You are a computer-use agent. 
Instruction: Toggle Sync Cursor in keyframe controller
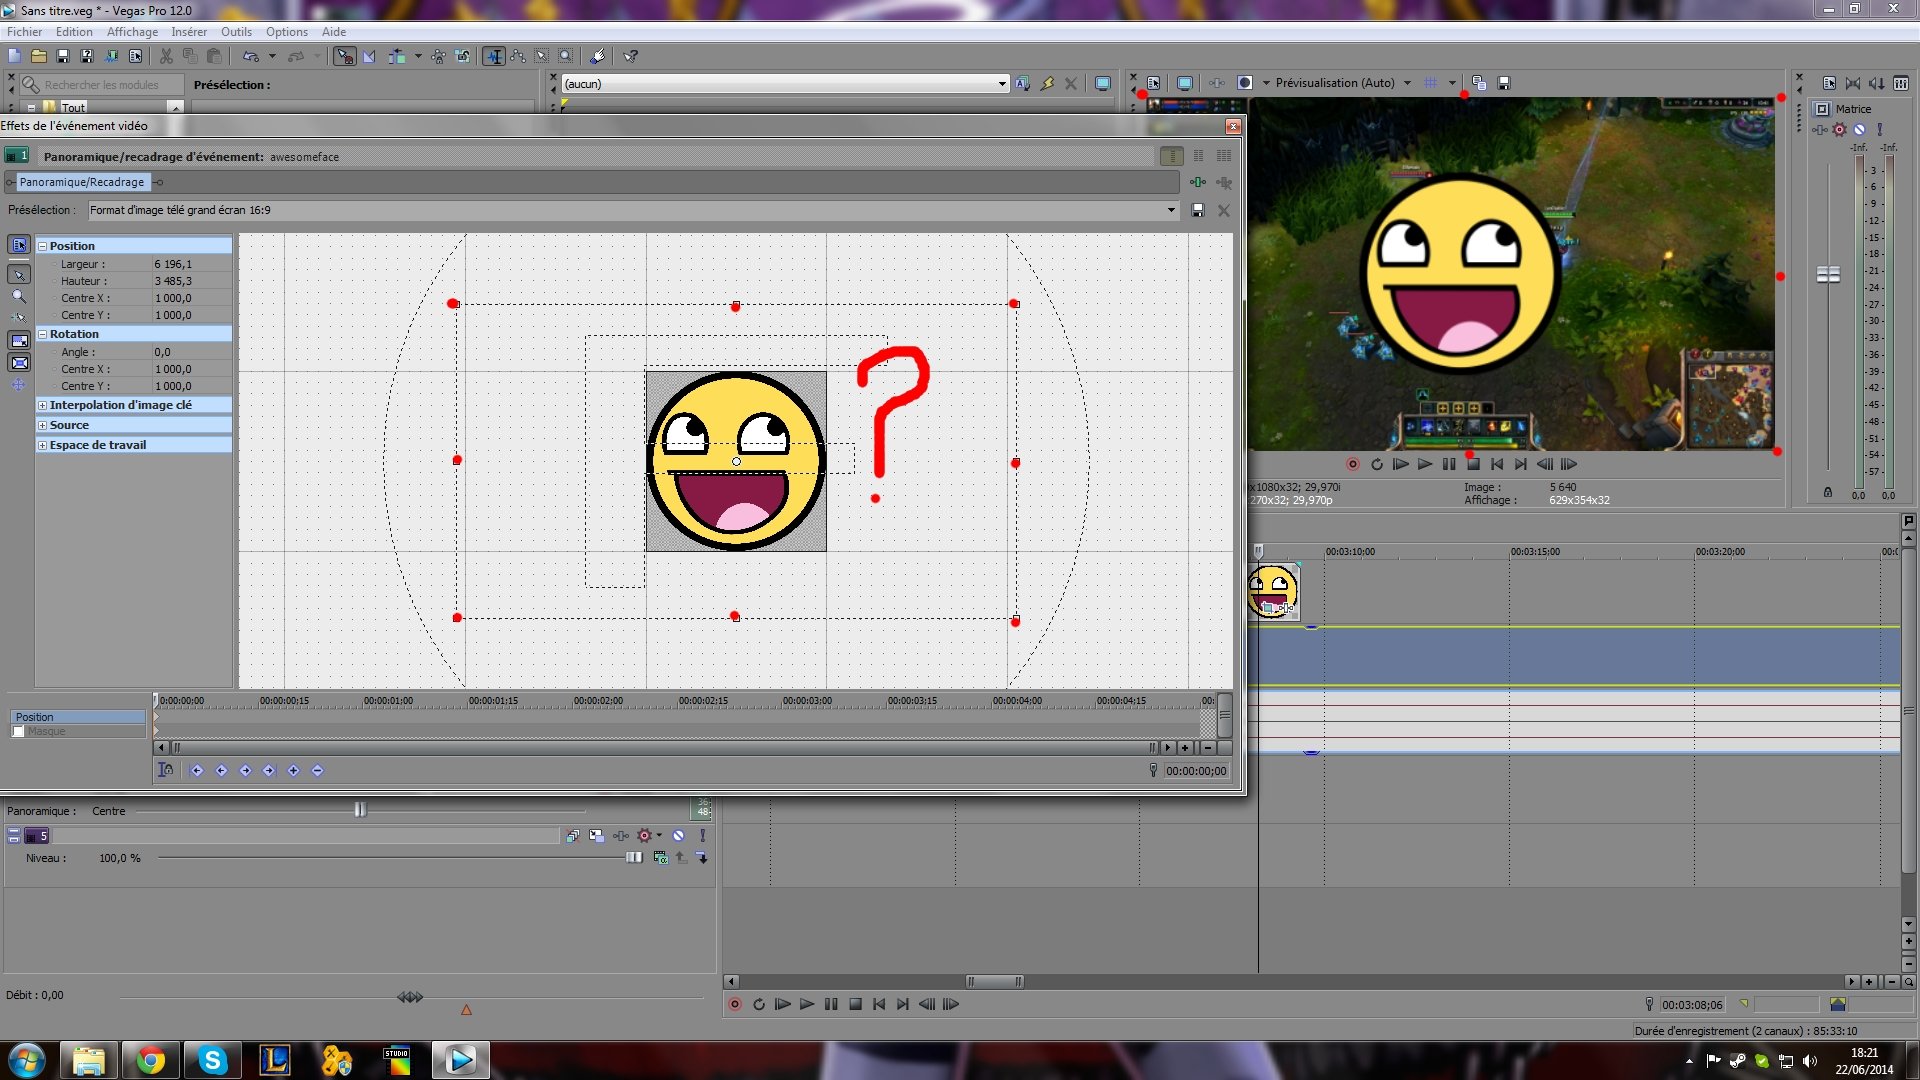pyautogui.click(x=166, y=770)
